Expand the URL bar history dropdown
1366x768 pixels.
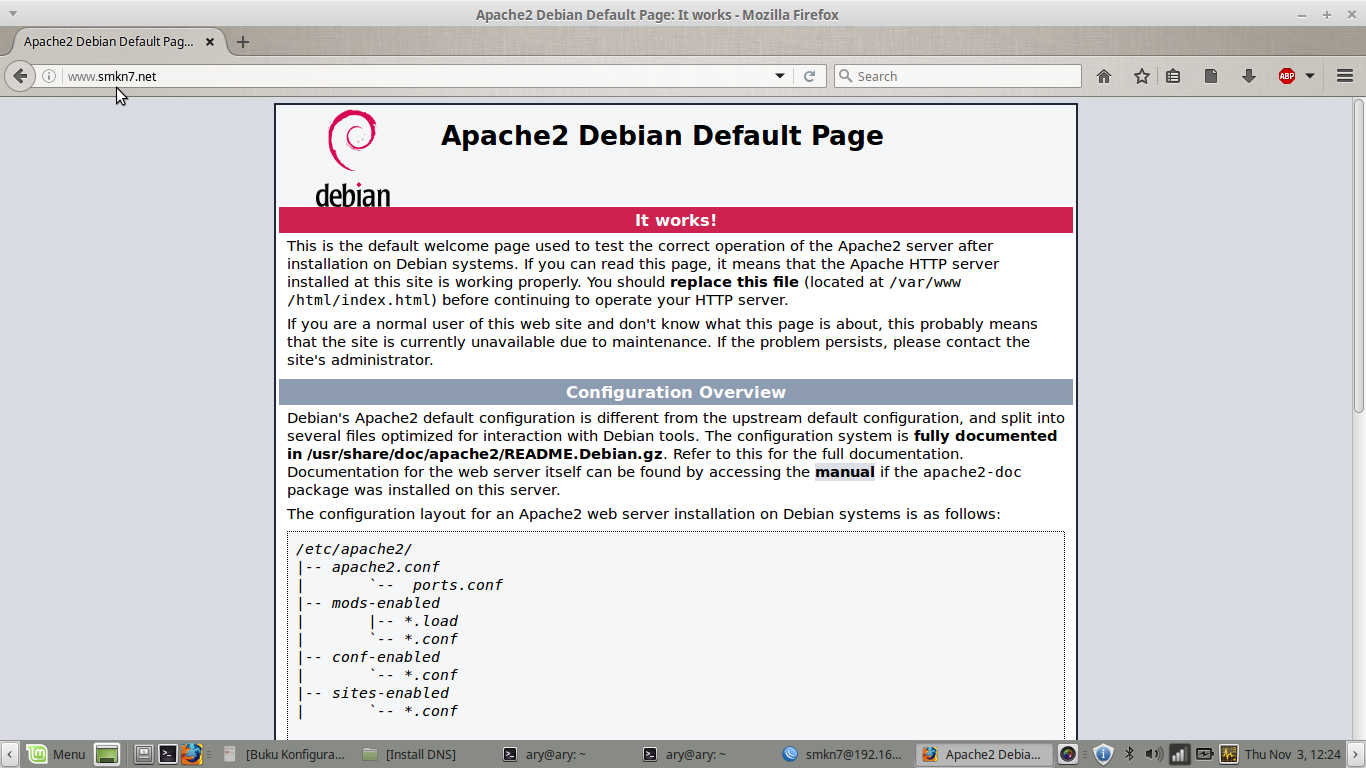pyautogui.click(x=780, y=76)
